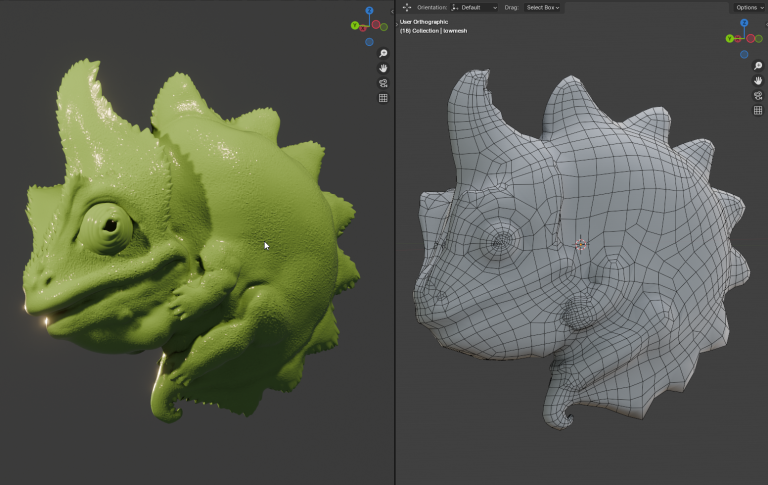Image resolution: width=768 pixels, height=485 pixels.
Task: Click the pan hand icon in right viewport
Action: tap(758, 80)
